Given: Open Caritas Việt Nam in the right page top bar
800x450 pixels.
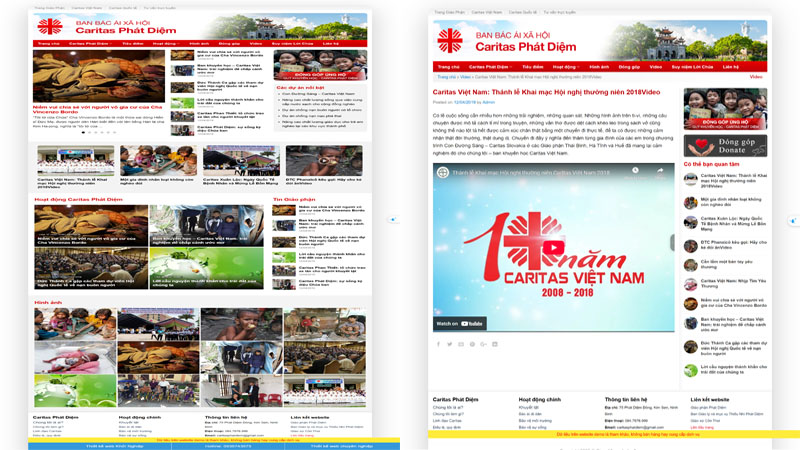Looking at the screenshot, I should (486, 12).
